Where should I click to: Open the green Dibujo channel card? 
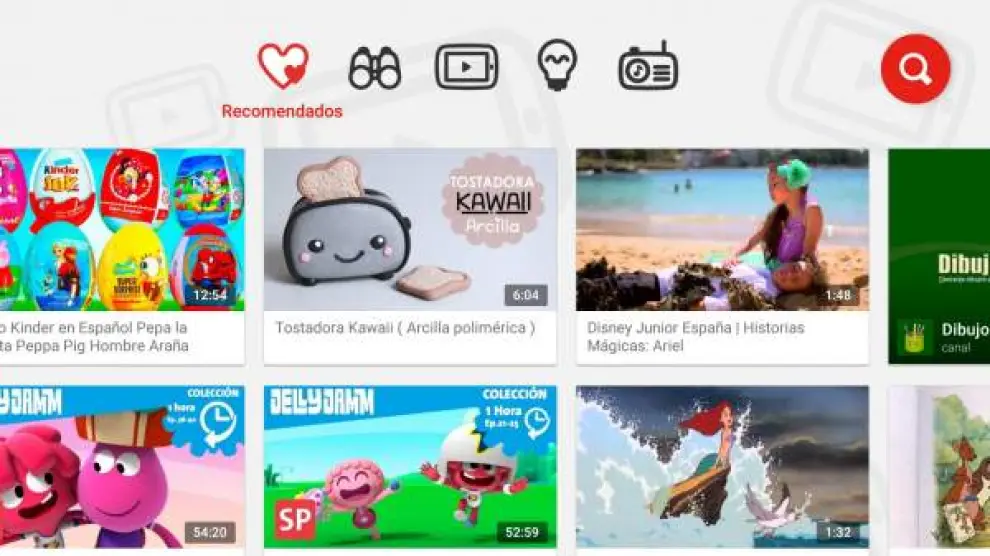pyautogui.click(x=939, y=256)
